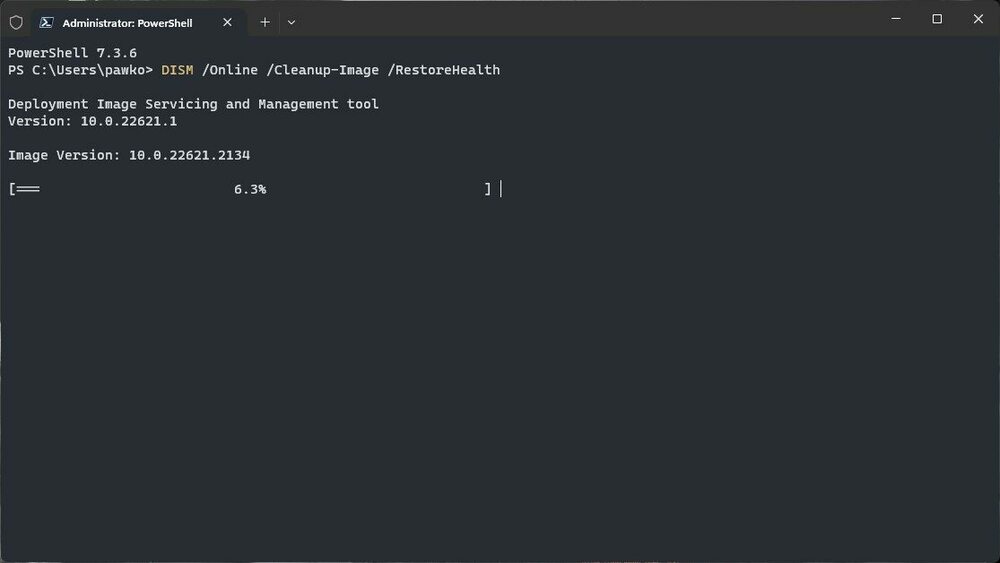Image resolution: width=1000 pixels, height=563 pixels.
Task: Close the terminal window
Action: click(x=978, y=19)
